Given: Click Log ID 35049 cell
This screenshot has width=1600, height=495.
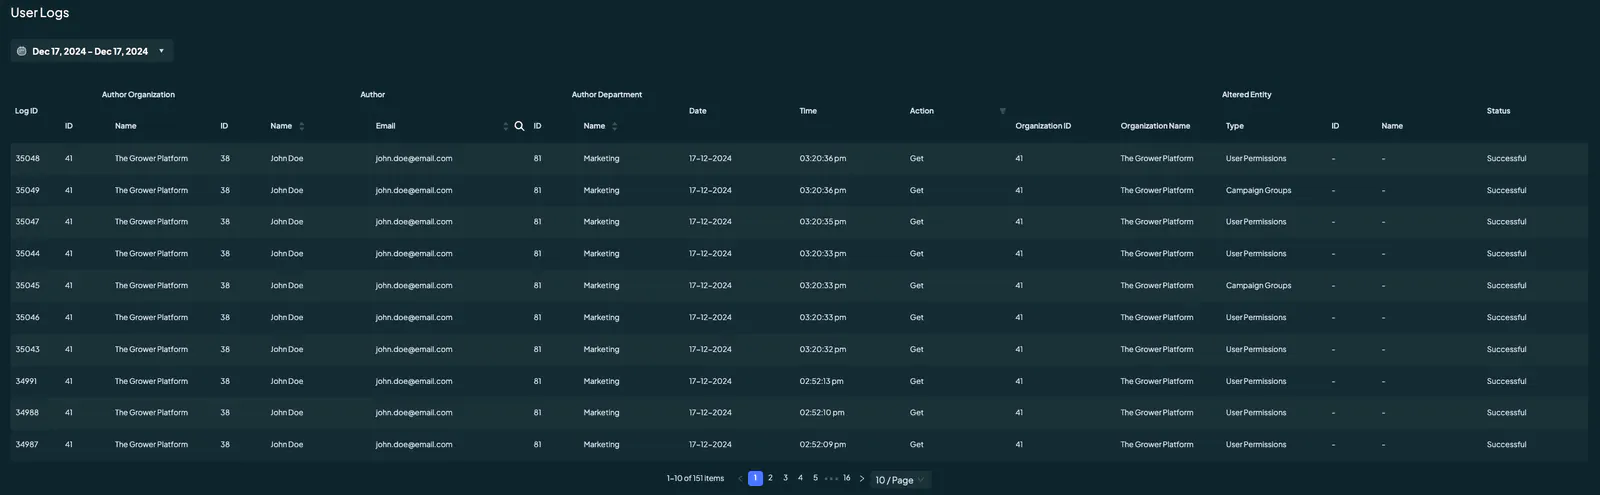Looking at the screenshot, I should [28, 190].
